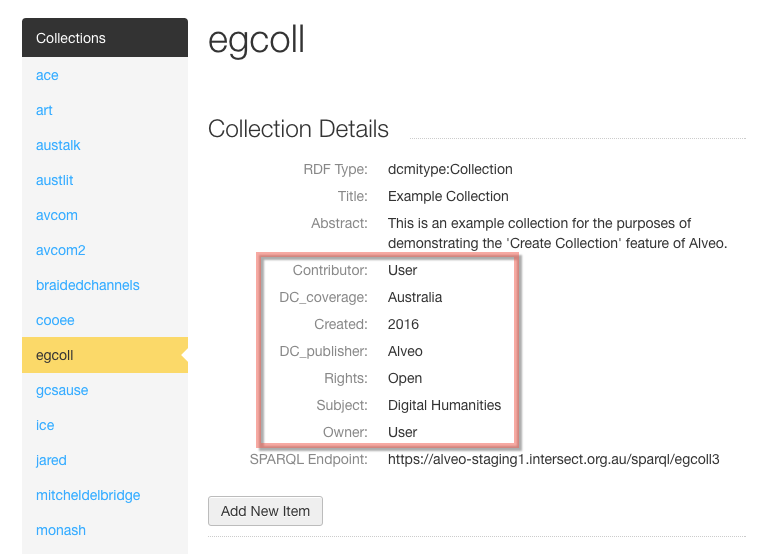The image size is (779, 554).
Task: Open the cooee collection
Action: coord(55,320)
